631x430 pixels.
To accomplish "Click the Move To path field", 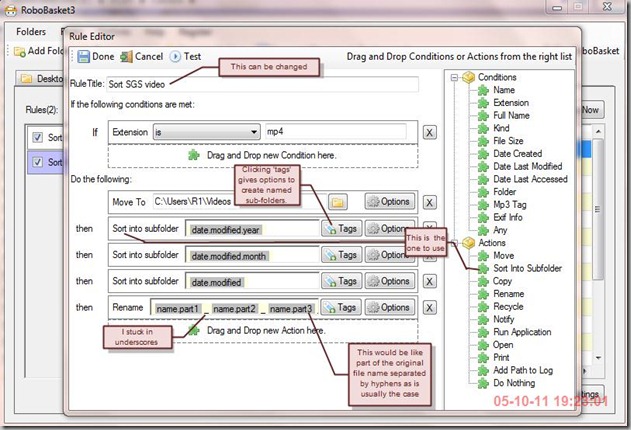I will tap(240, 202).
